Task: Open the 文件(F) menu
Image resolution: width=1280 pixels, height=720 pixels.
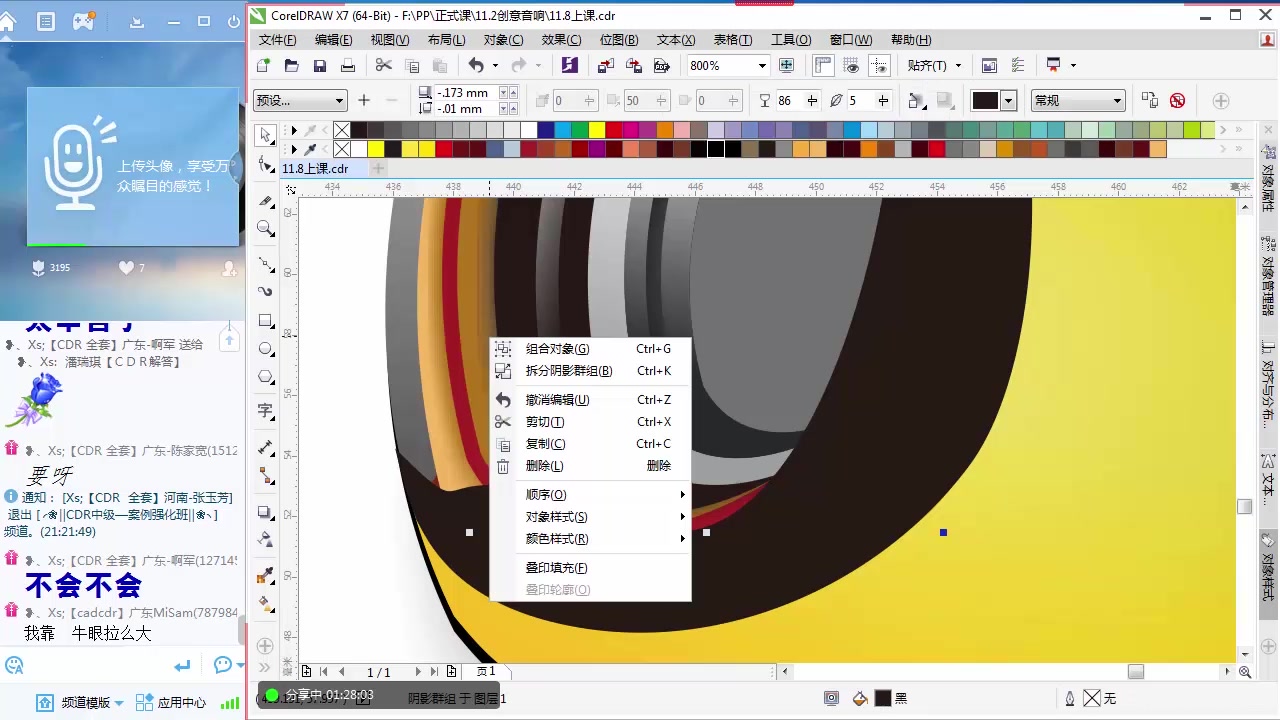Action: point(277,40)
